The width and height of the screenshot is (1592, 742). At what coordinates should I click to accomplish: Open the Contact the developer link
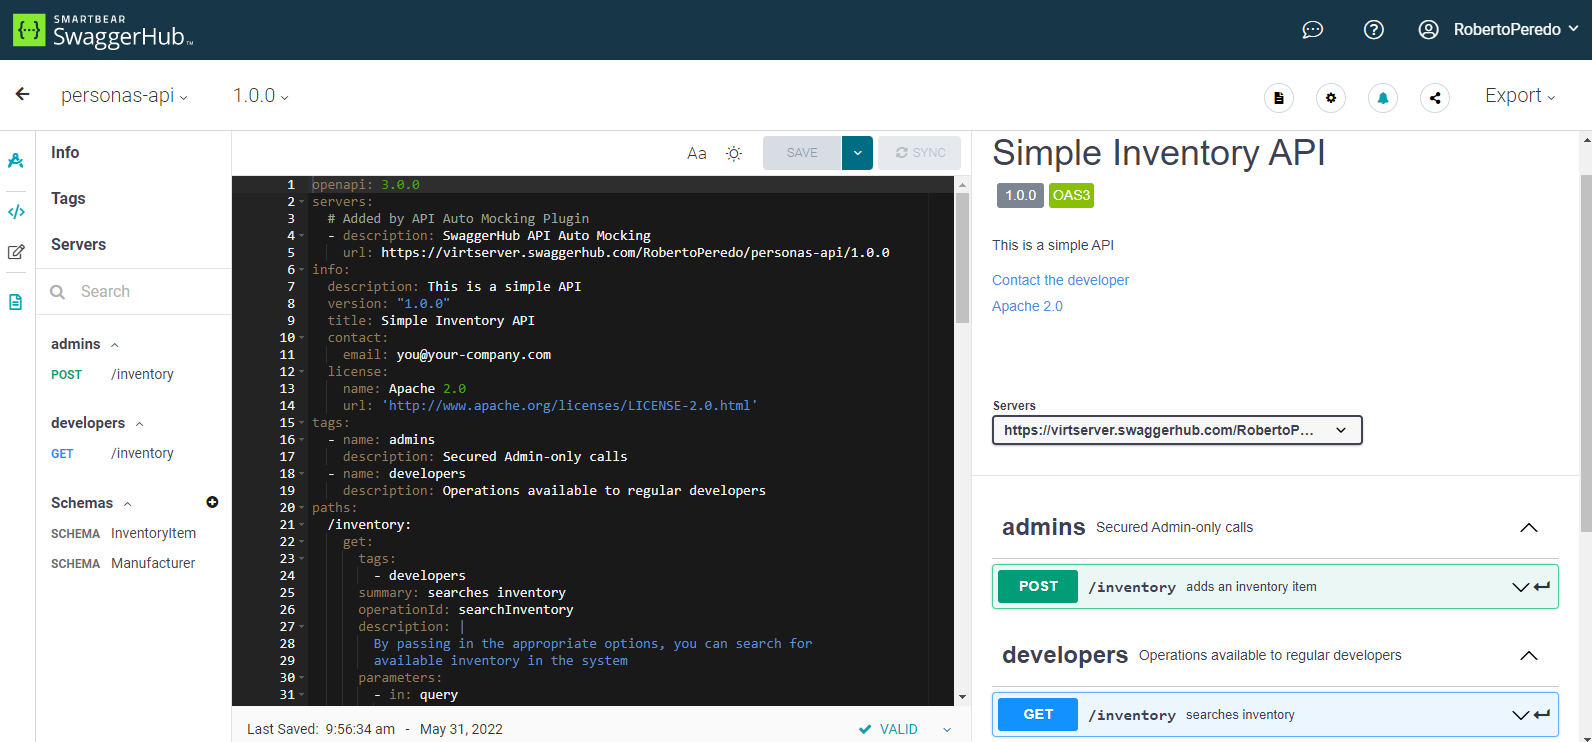[1060, 280]
